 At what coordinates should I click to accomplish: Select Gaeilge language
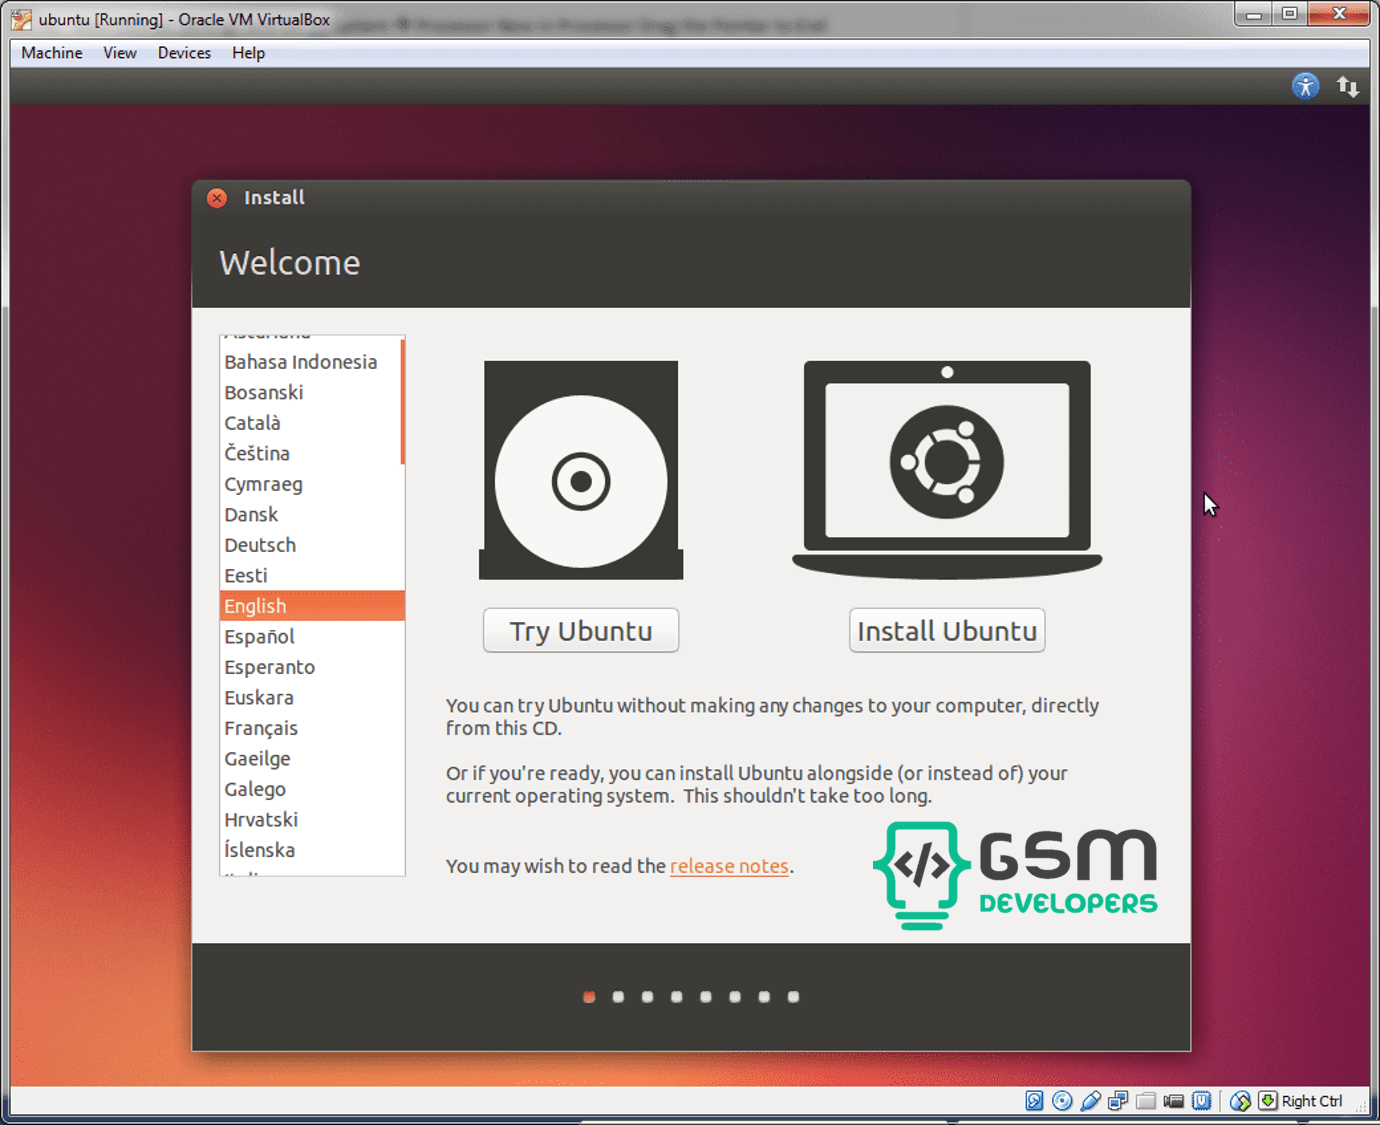pos(312,759)
